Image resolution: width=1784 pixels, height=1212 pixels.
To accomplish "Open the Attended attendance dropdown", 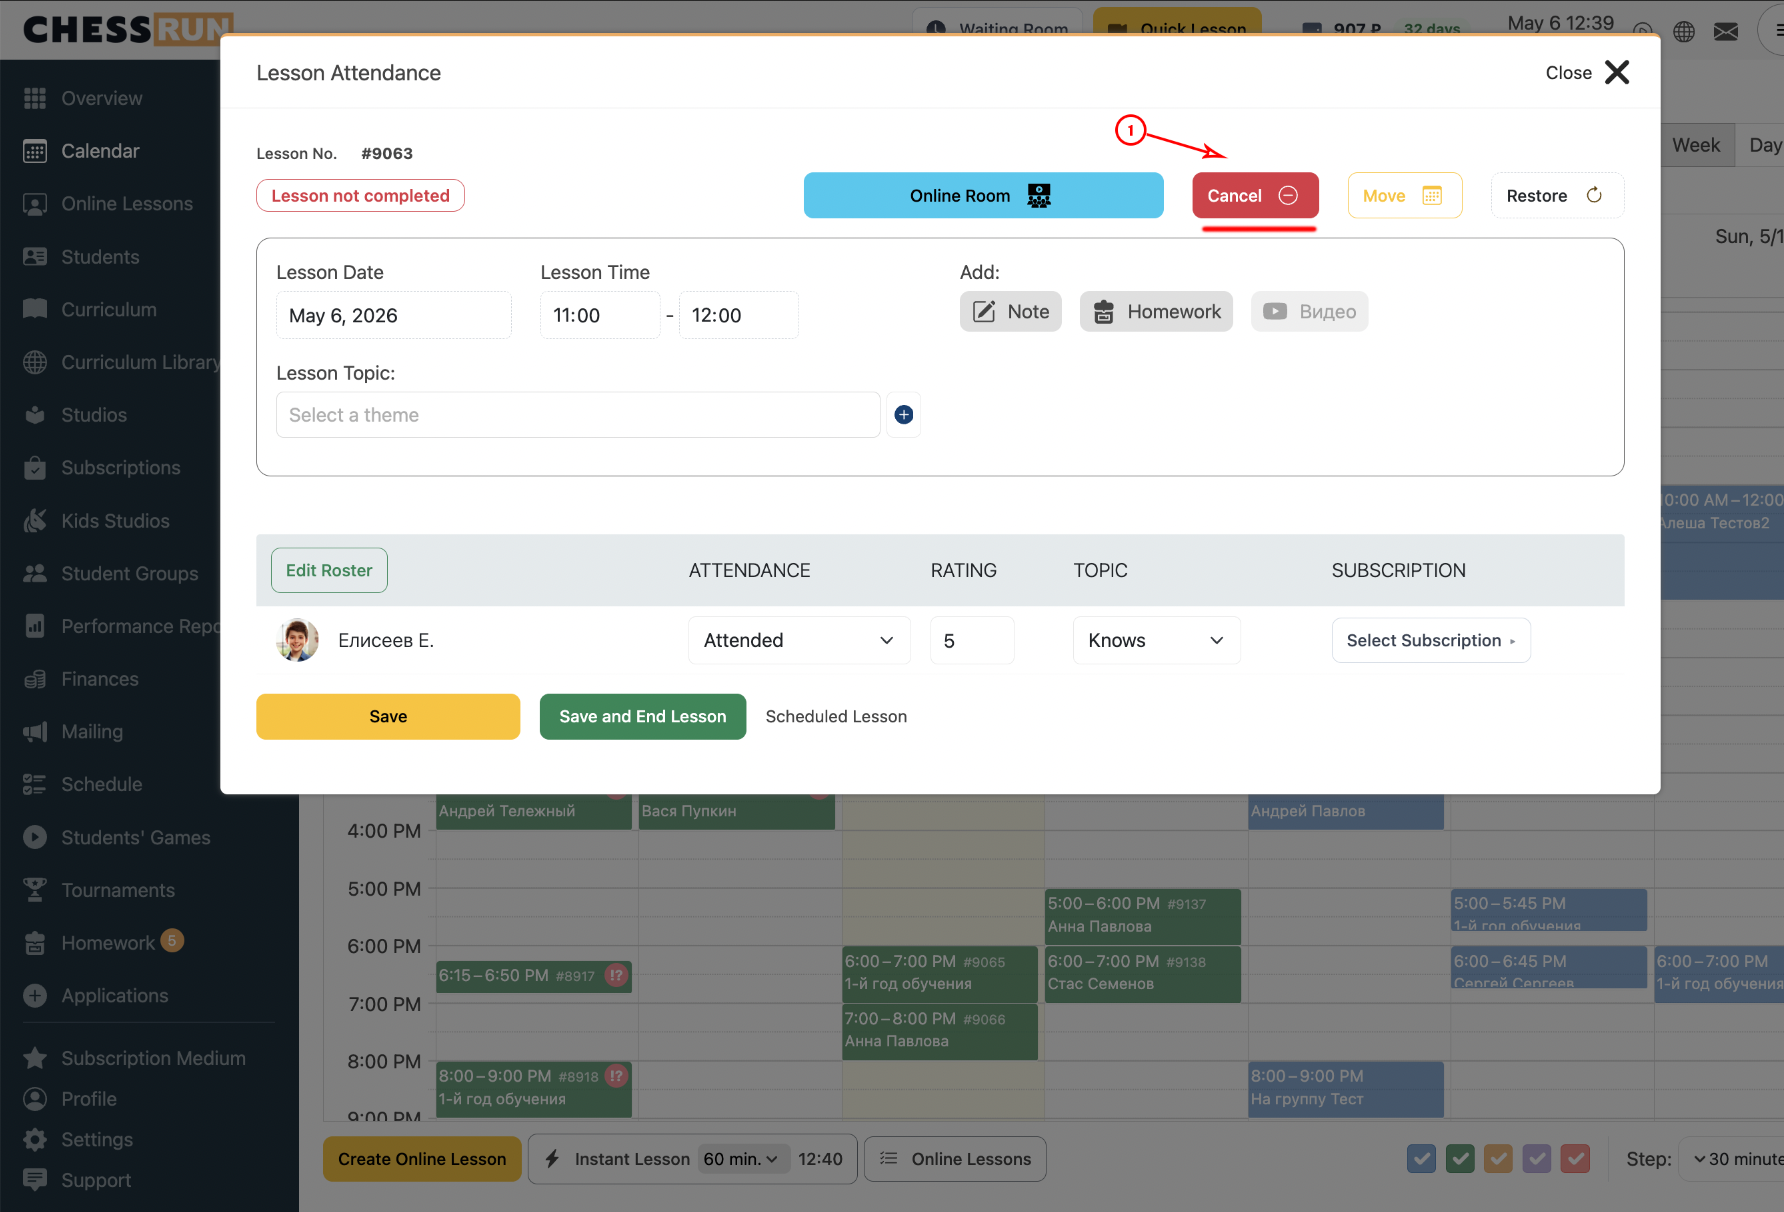I will point(799,640).
